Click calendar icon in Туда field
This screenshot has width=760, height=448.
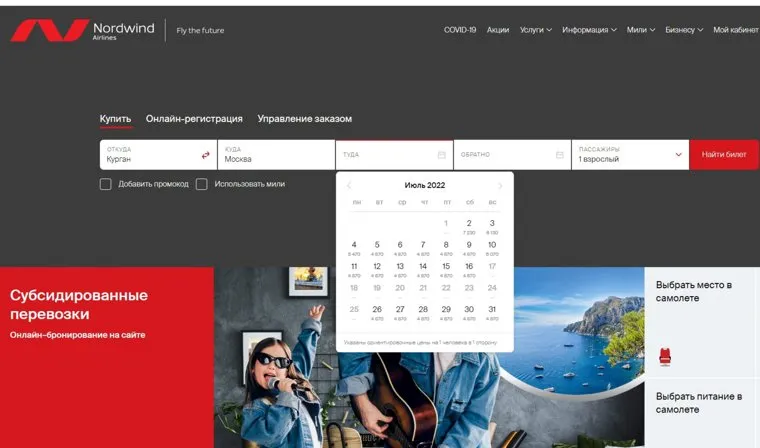coord(441,155)
